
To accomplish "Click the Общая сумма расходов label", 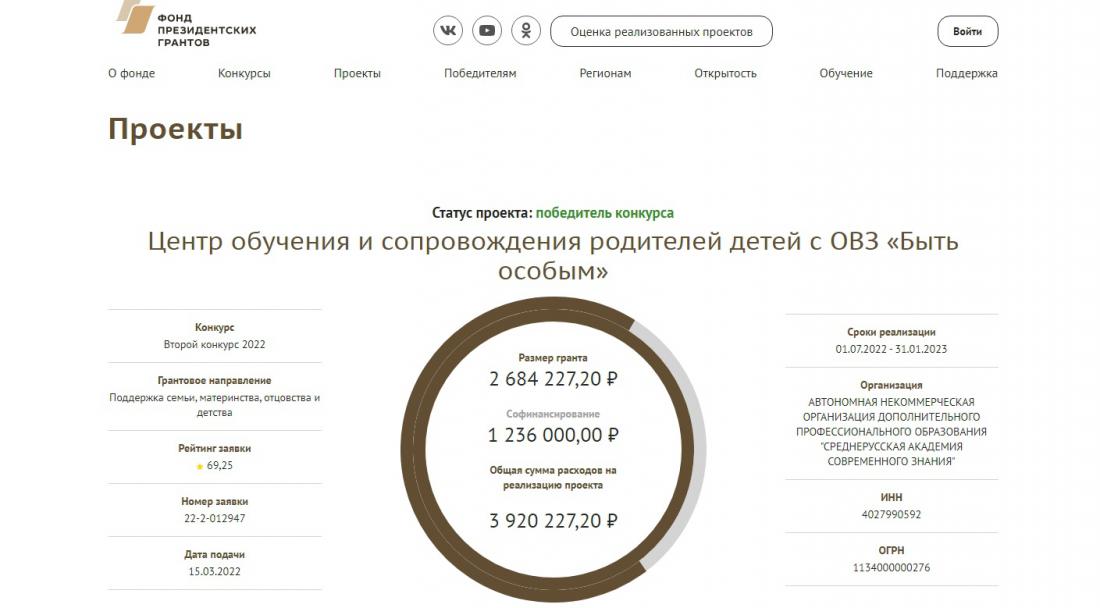I will coord(553,478).
